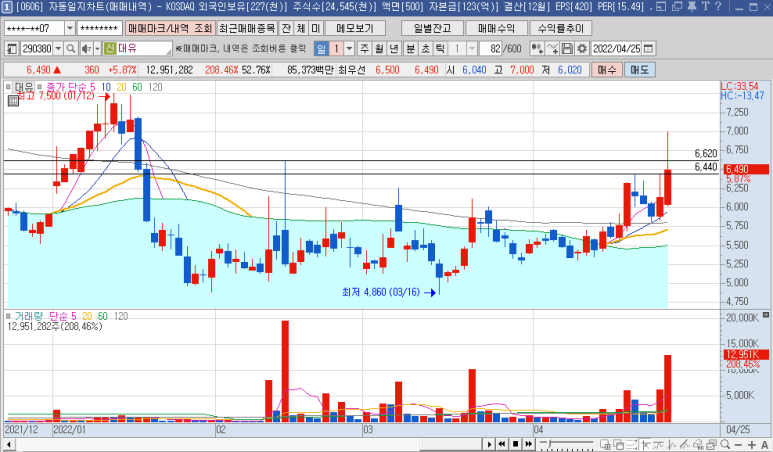The height and width of the screenshot is (452, 773).
Task: Expand the speaker options dropdown arrow
Action: [97, 48]
